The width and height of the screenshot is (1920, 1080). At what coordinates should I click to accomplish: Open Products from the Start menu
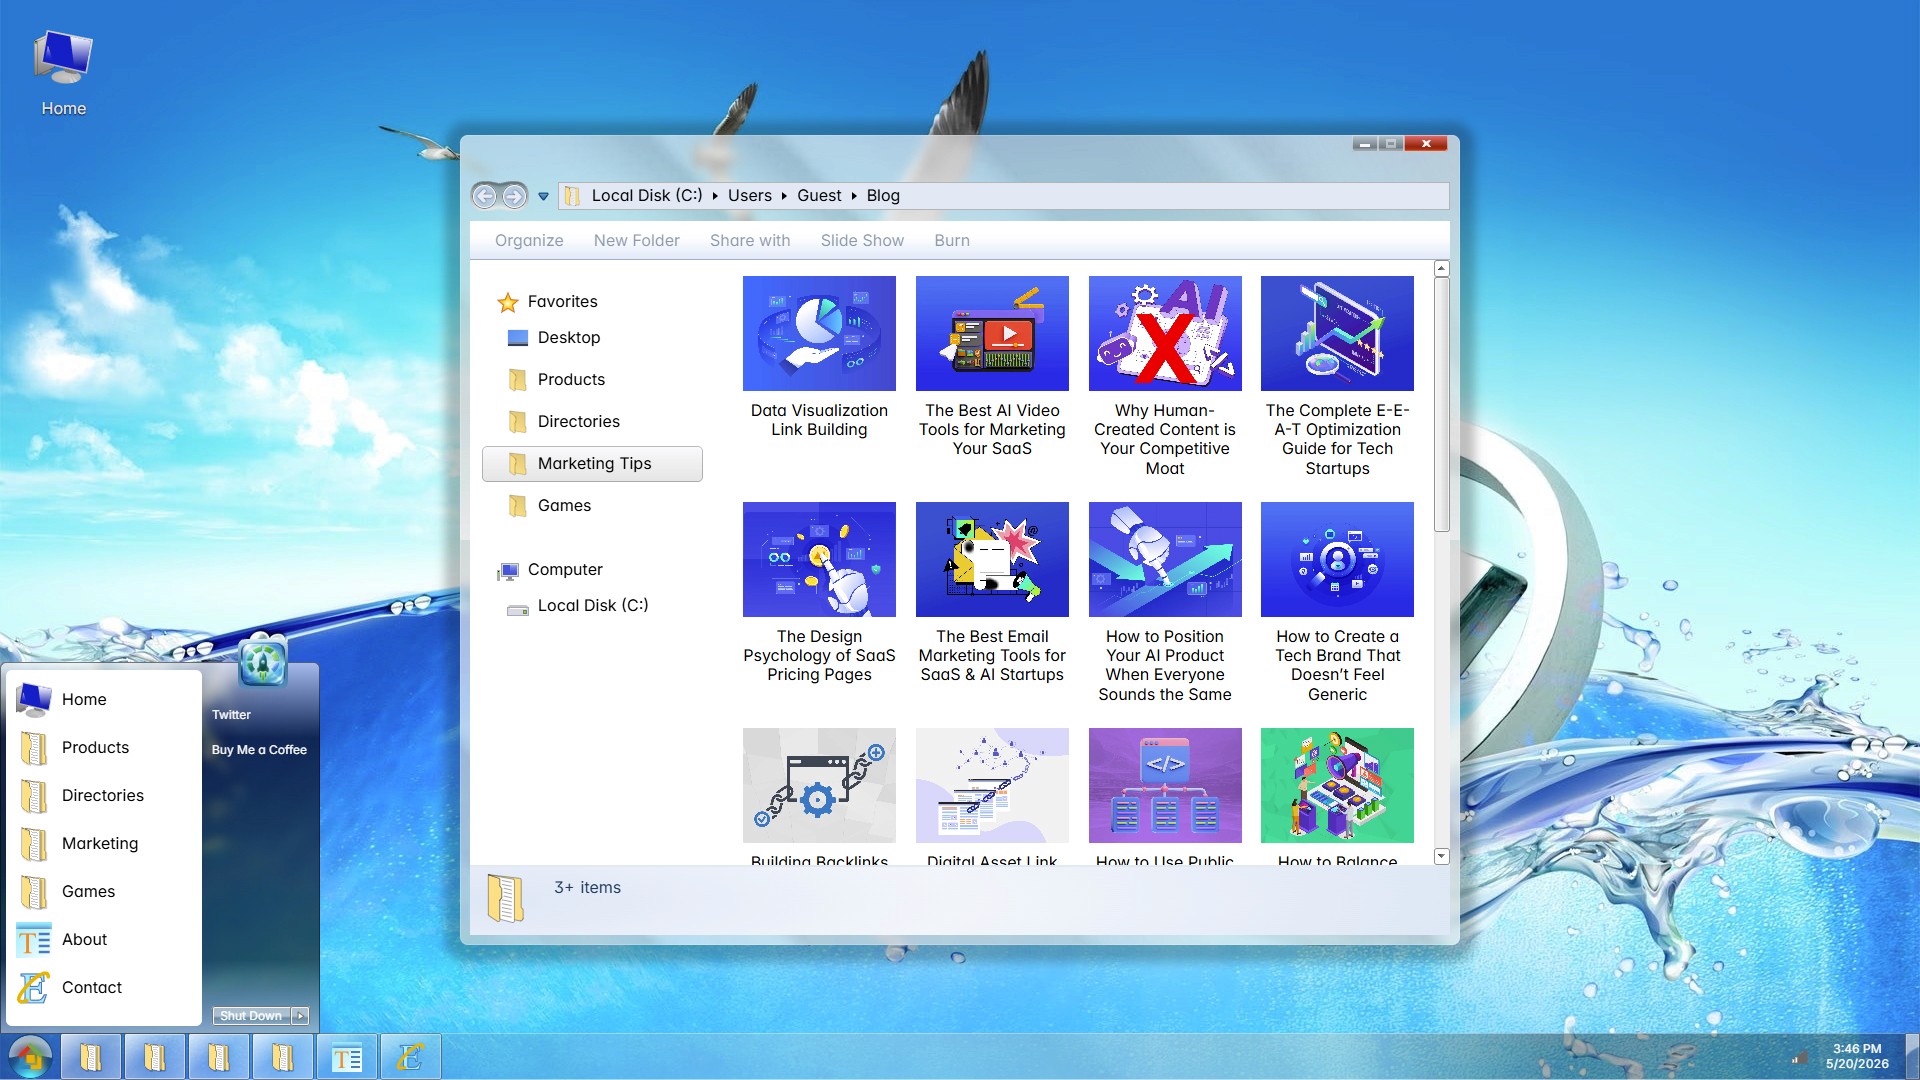point(104,748)
